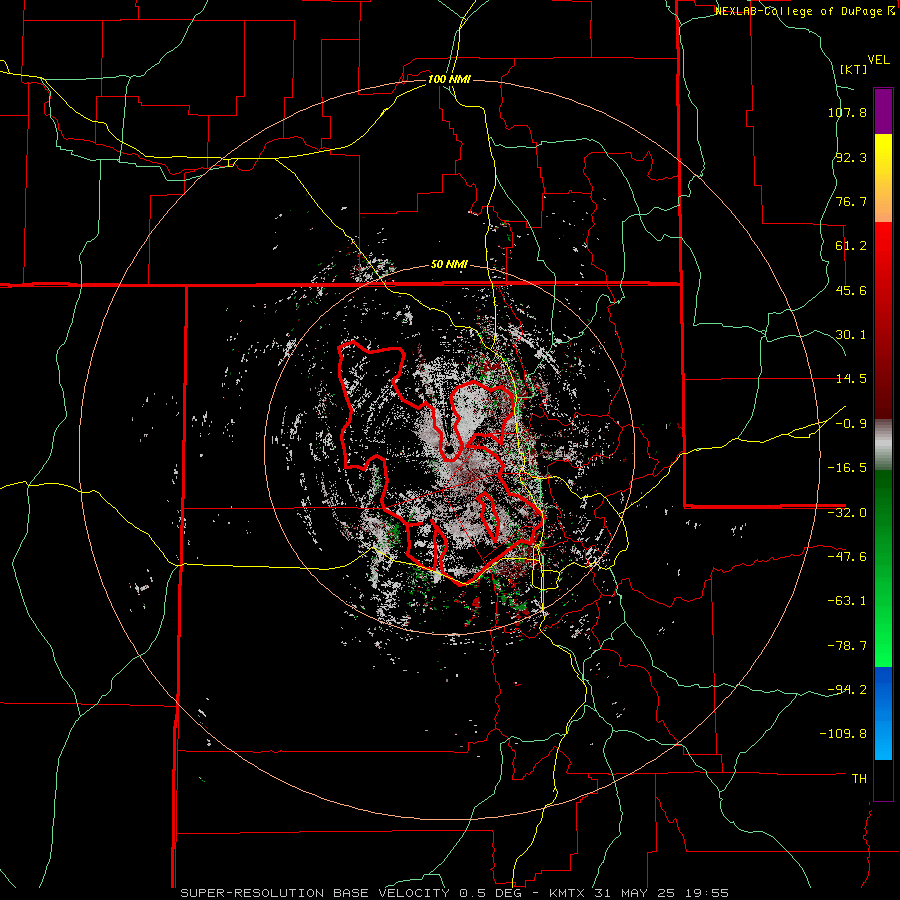900x900 pixels.
Task: Select the 45.6 velocity scale value
Action: click(x=851, y=290)
